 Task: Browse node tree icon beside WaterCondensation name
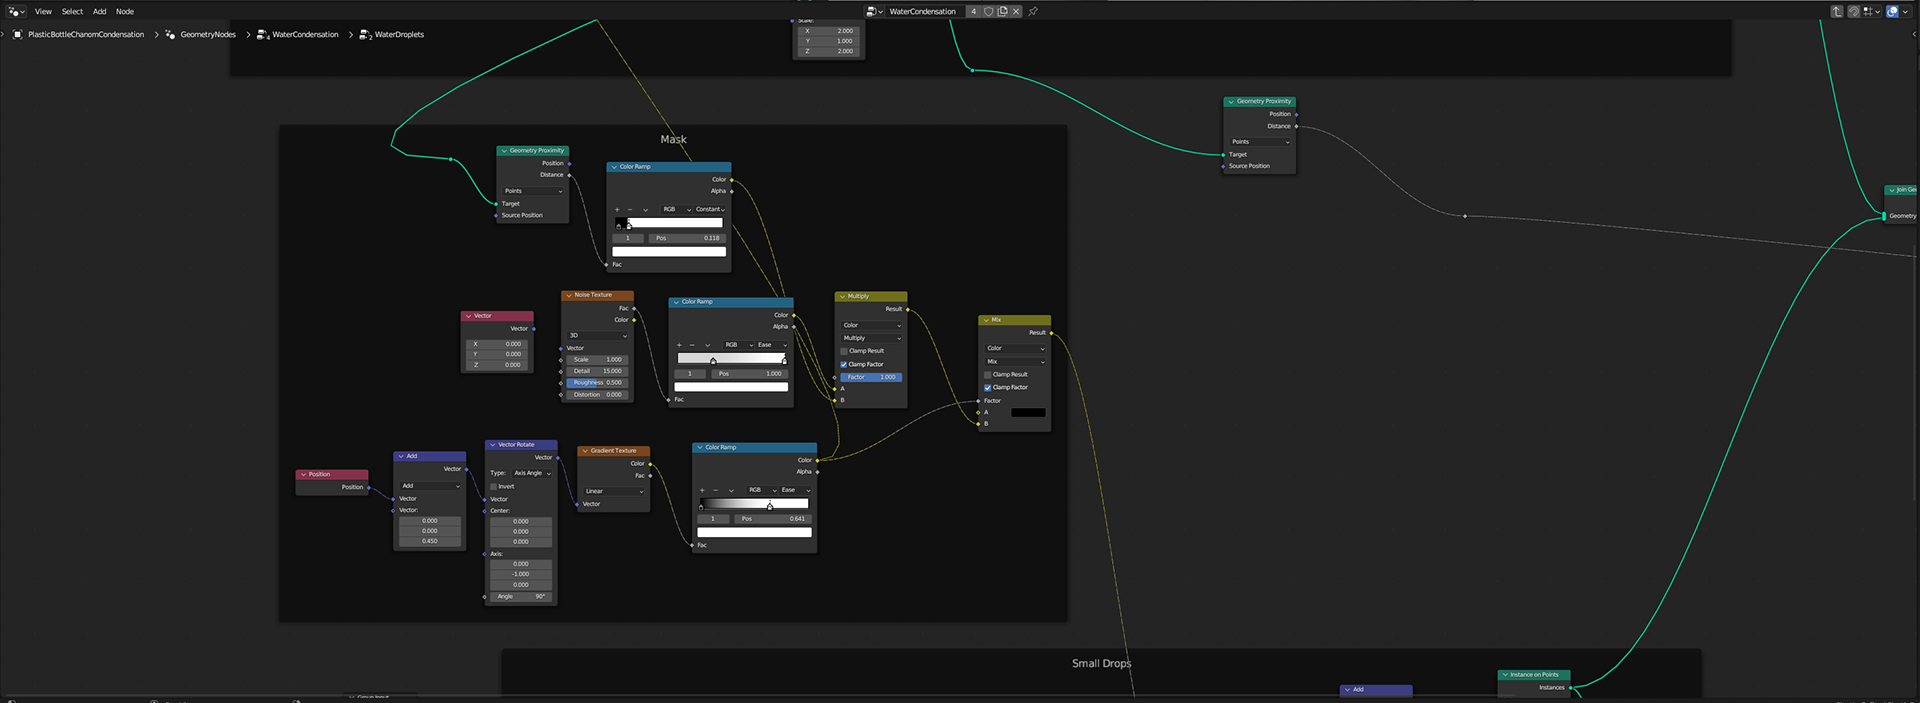click(x=874, y=11)
